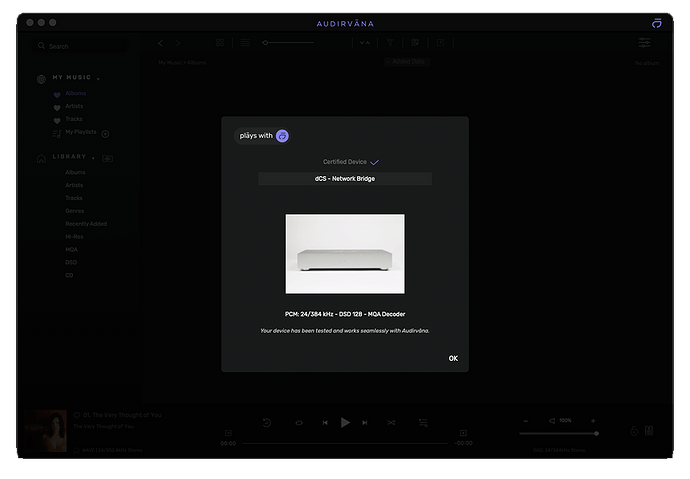The height and width of the screenshot is (479, 690).
Task: Collapse the LIBRARY section
Action: click(x=93, y=158)
